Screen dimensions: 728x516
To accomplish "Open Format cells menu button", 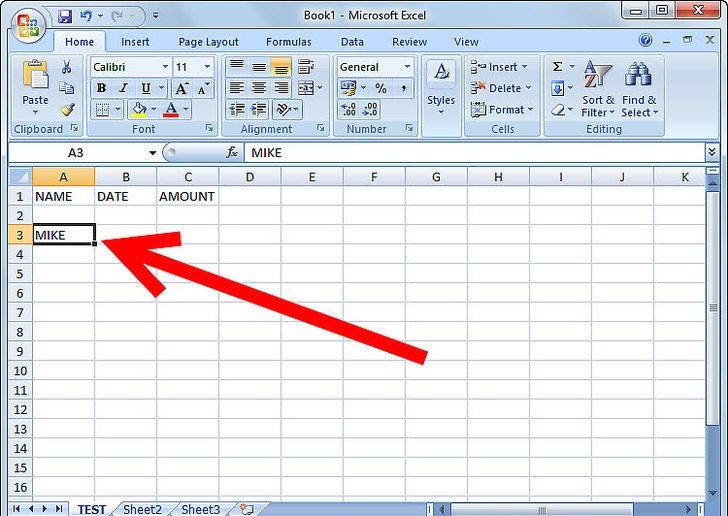I will tap(502, 110).
